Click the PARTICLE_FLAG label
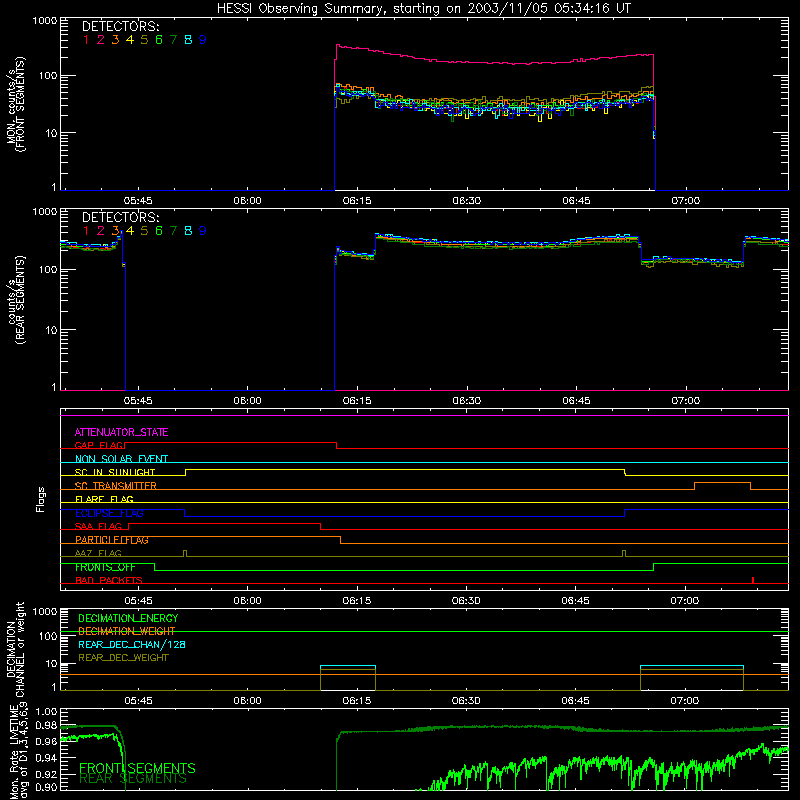800x800 pixels. (x=112, y=540)
